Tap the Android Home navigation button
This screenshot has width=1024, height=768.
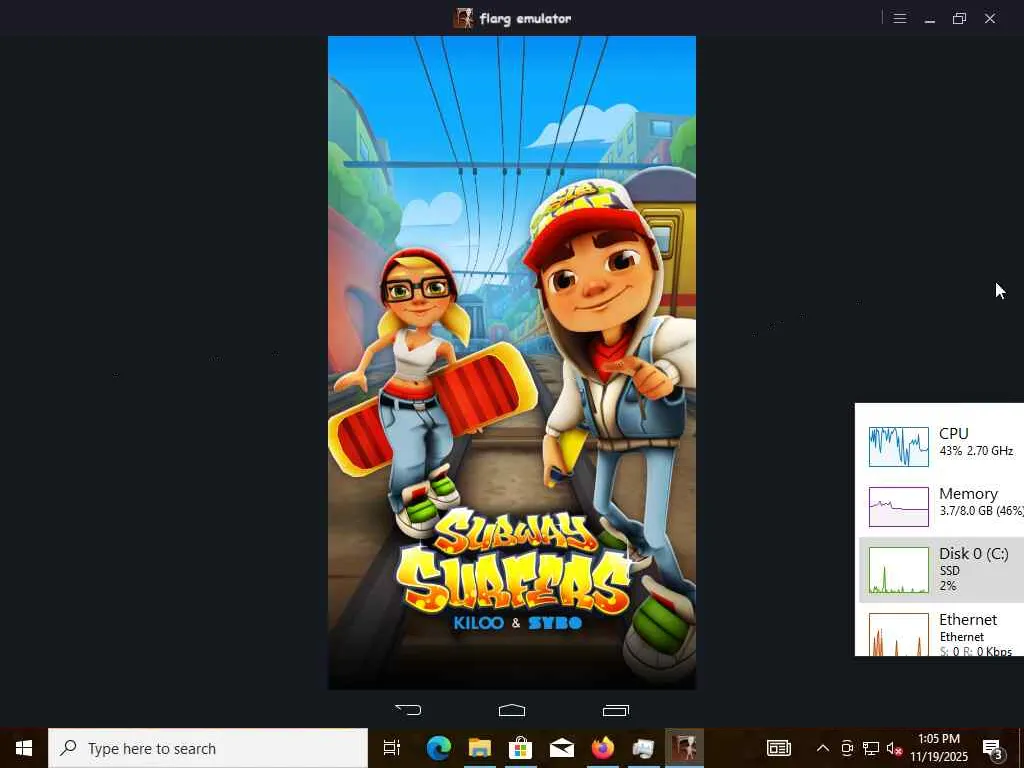tap(512, 710)
